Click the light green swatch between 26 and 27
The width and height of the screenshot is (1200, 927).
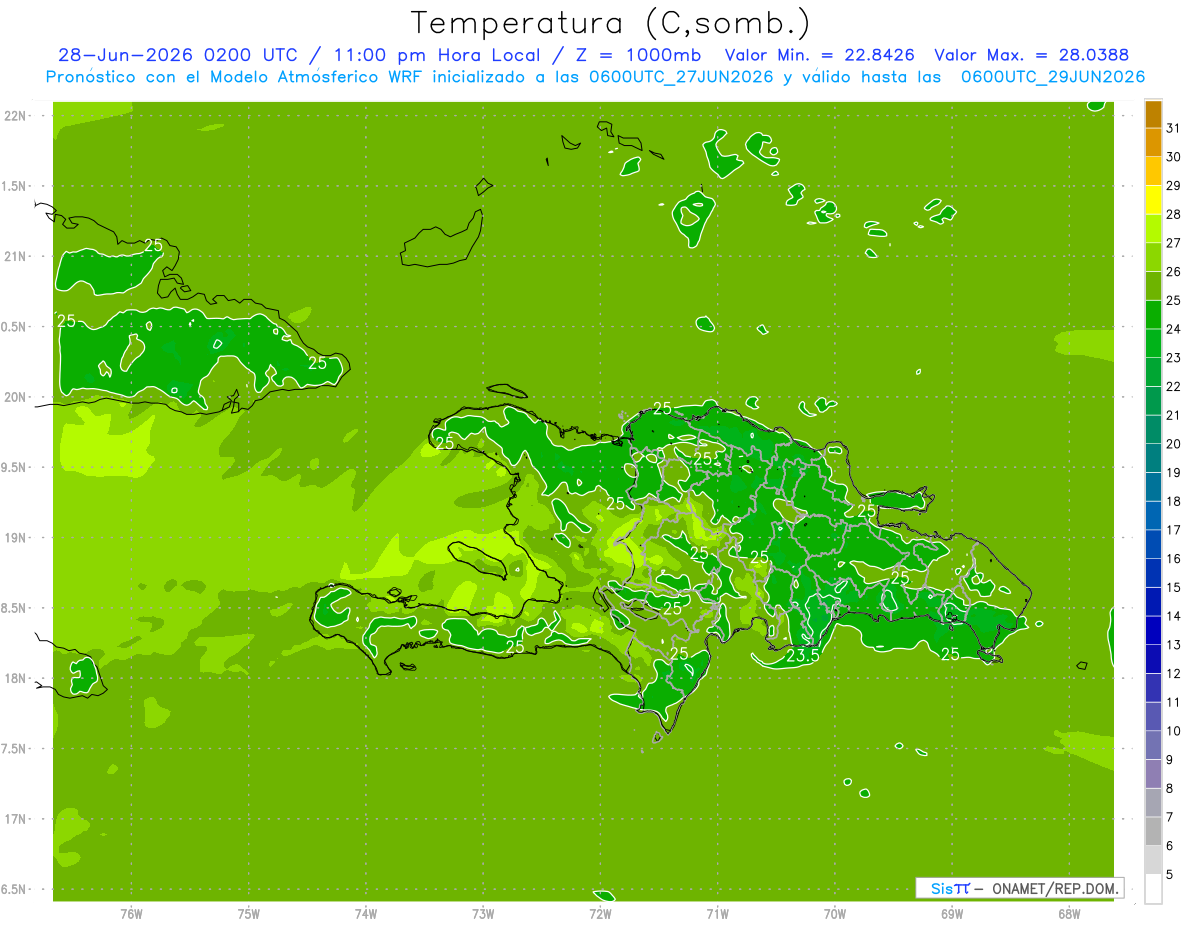(x=1153, y=257)
